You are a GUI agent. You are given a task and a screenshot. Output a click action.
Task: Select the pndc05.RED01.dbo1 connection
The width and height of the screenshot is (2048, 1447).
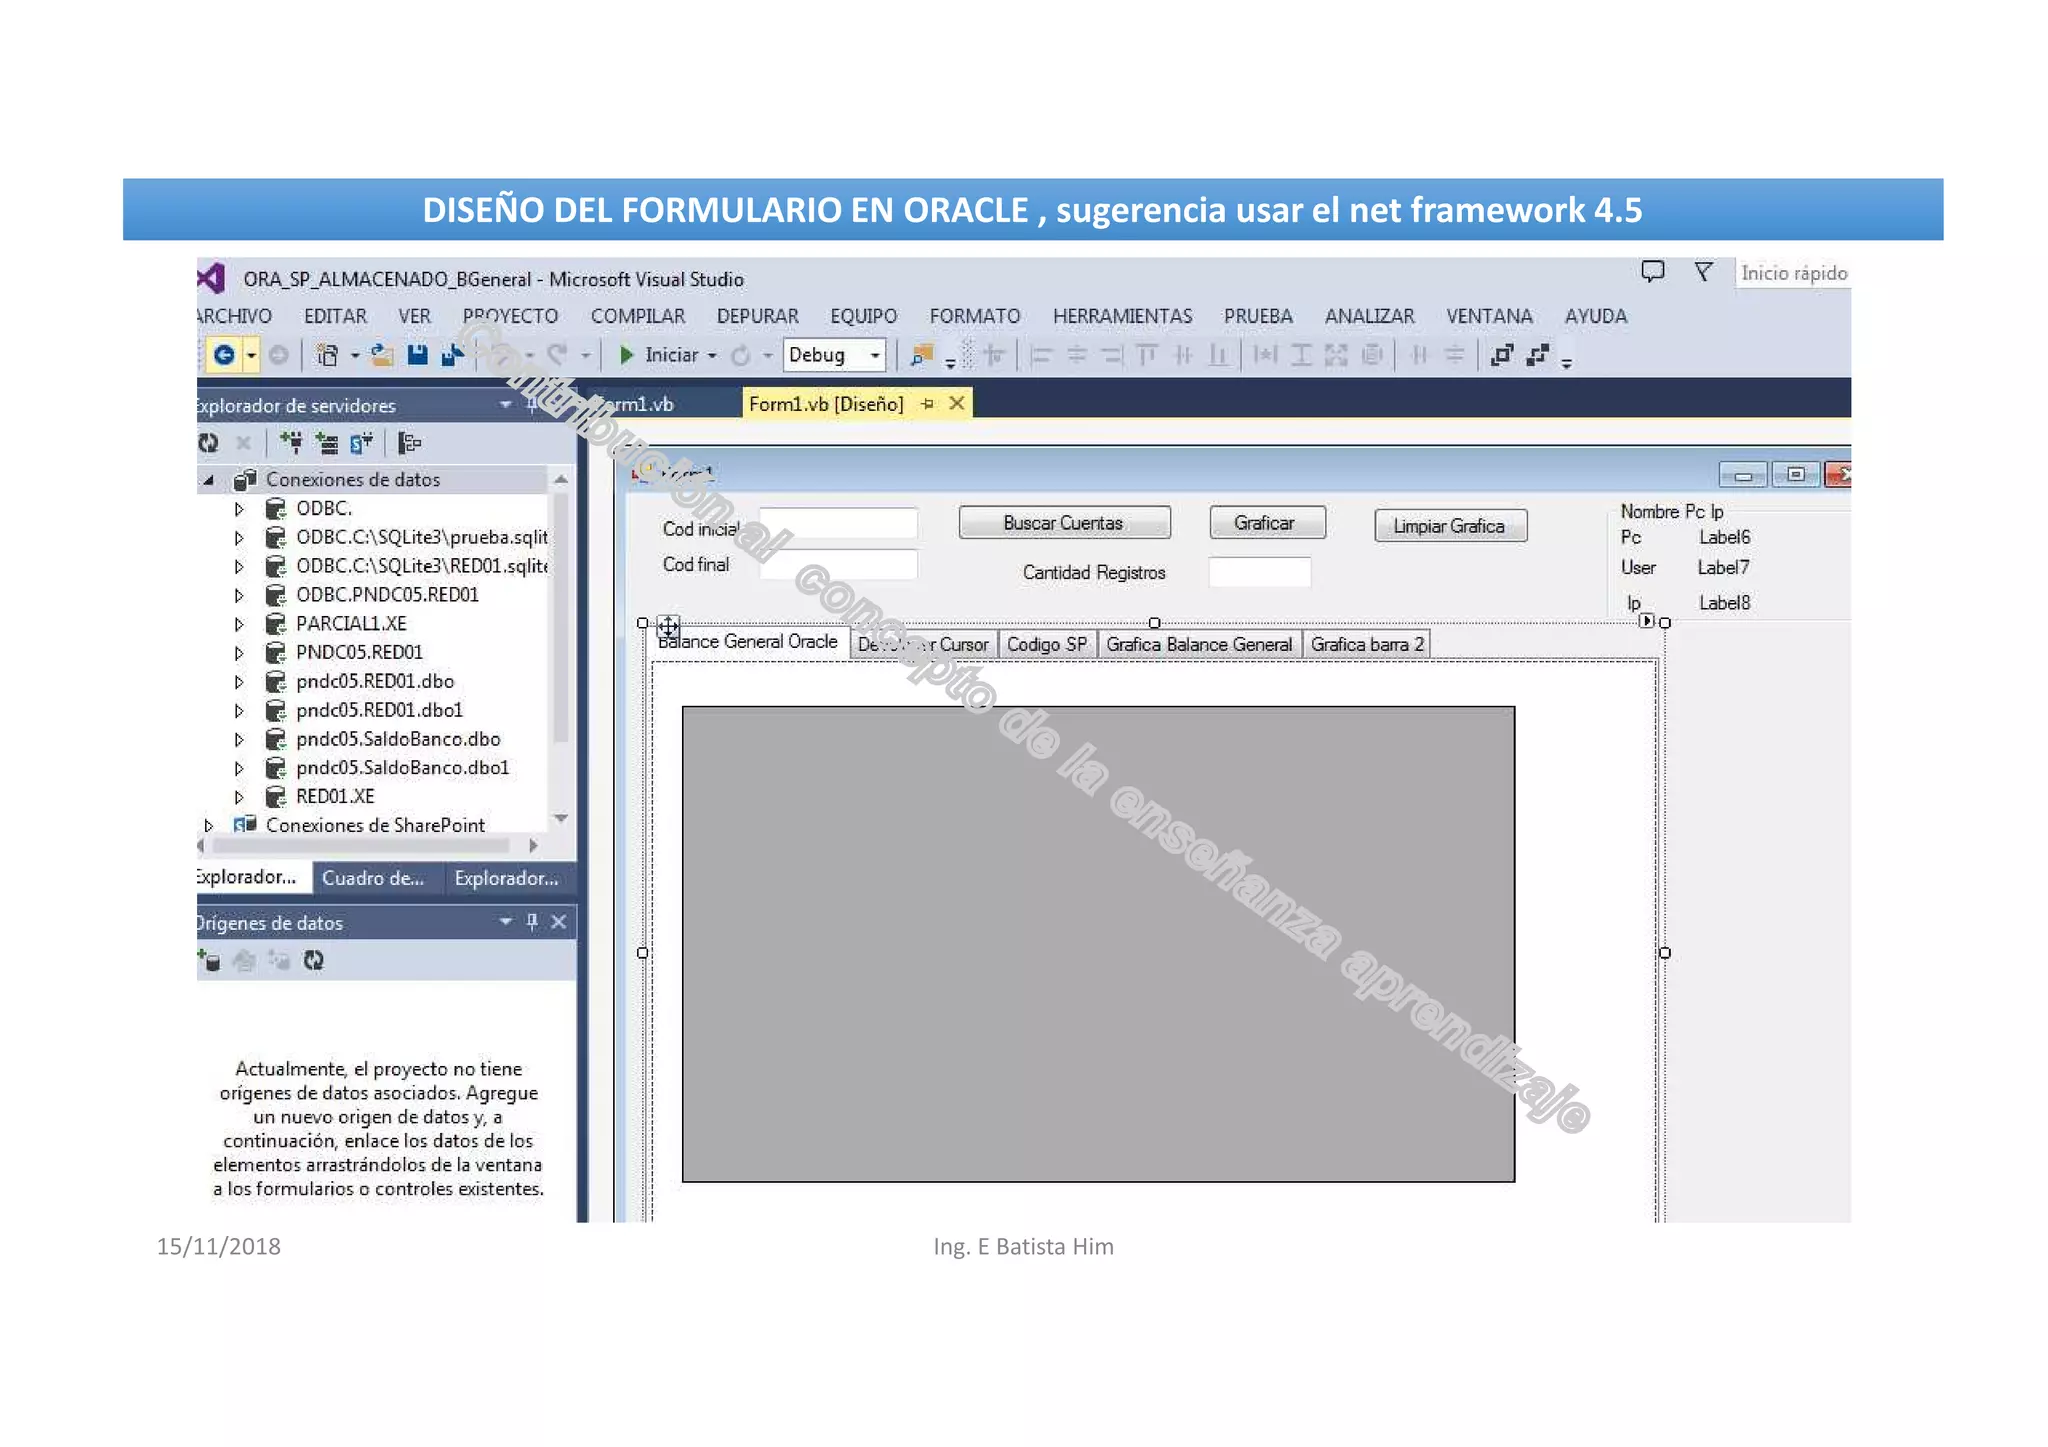pyautogui.click(x=379, y=711)
